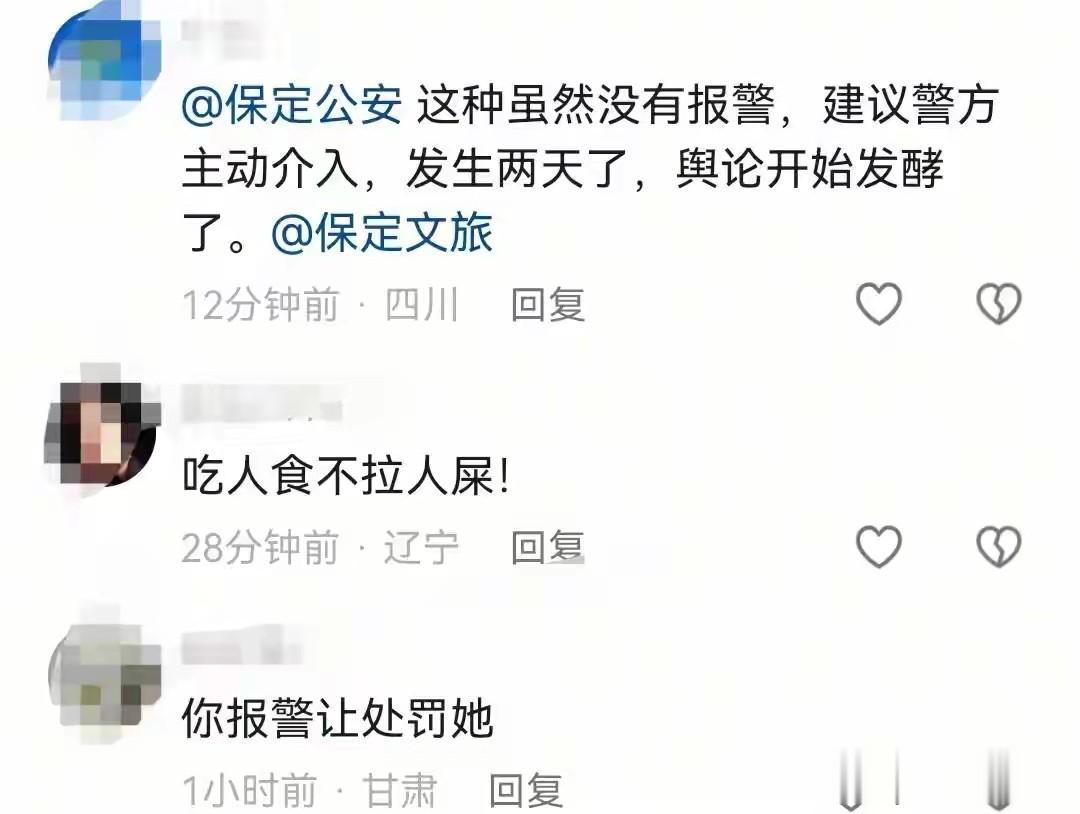Screen dimensions: 1080x814
Task: Like the 吃人食不拉人屎 comment
Action: (x=878, y=547)
